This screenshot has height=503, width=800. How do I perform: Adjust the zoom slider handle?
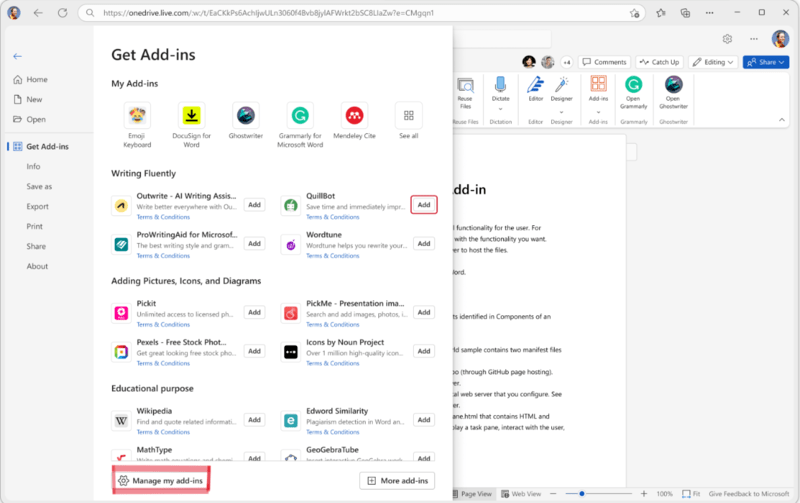pos(582,494)
